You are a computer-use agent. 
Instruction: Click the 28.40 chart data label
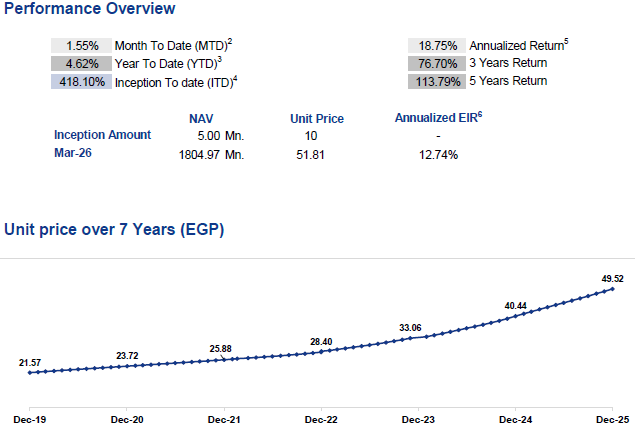[x=321, y=342]
